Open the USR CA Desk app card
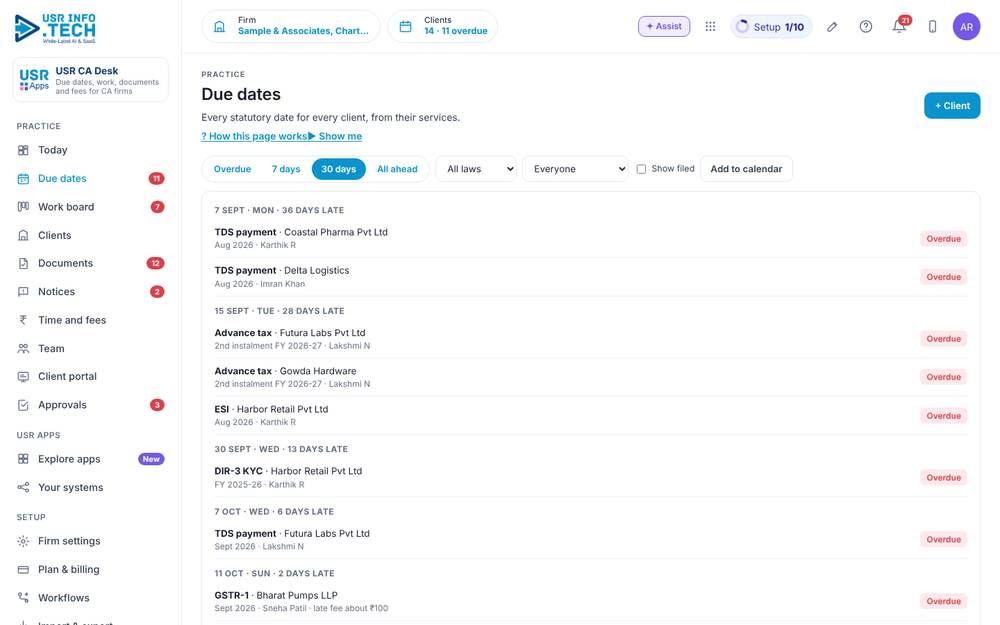The width and height of the screenshot is (1000, 625). 91,80
